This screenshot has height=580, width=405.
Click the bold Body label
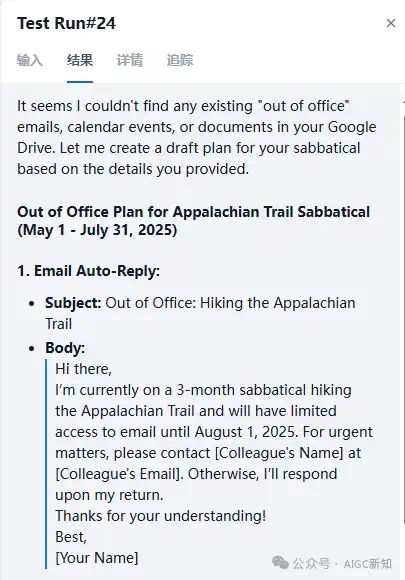tap(65, 348)
